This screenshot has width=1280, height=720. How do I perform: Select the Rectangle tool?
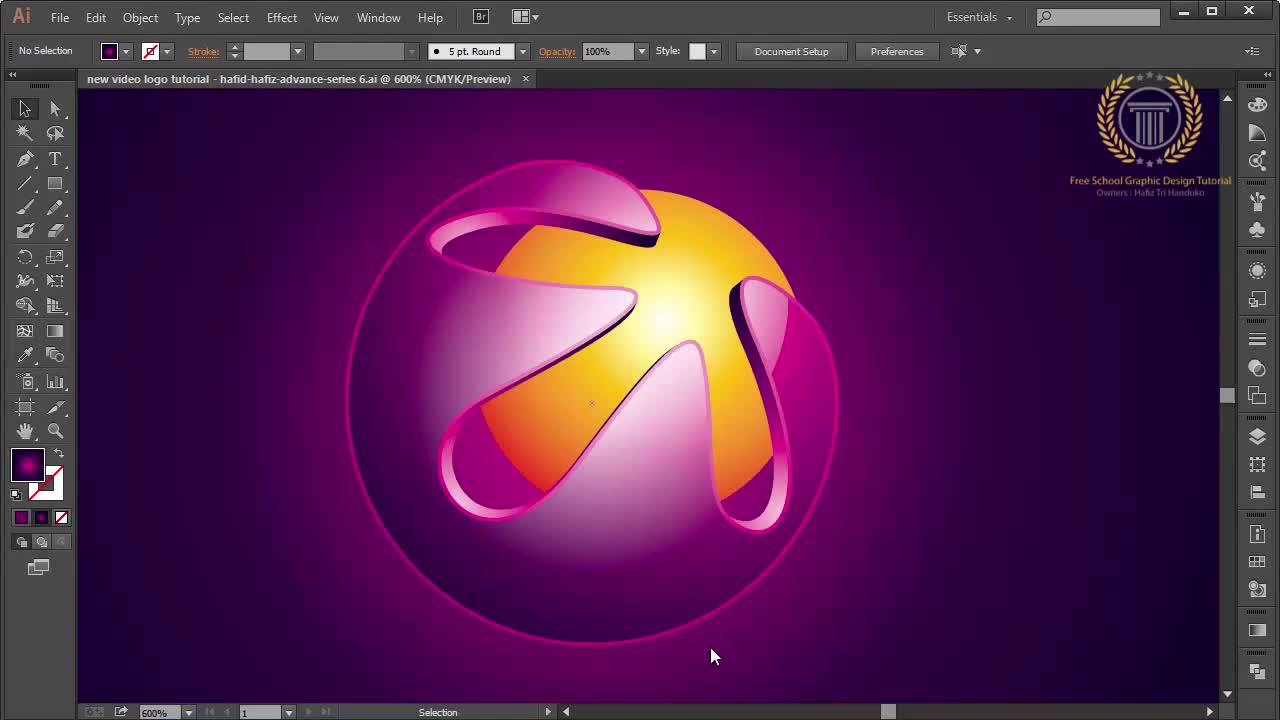(55, 184)
